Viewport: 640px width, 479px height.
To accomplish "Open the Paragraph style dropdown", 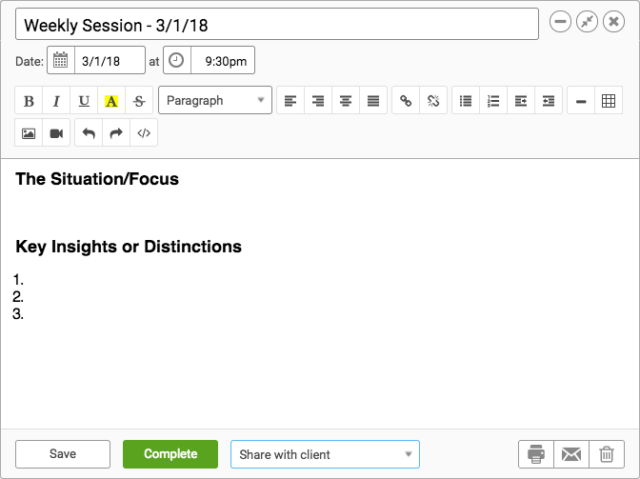I will (x=215, y=100).
